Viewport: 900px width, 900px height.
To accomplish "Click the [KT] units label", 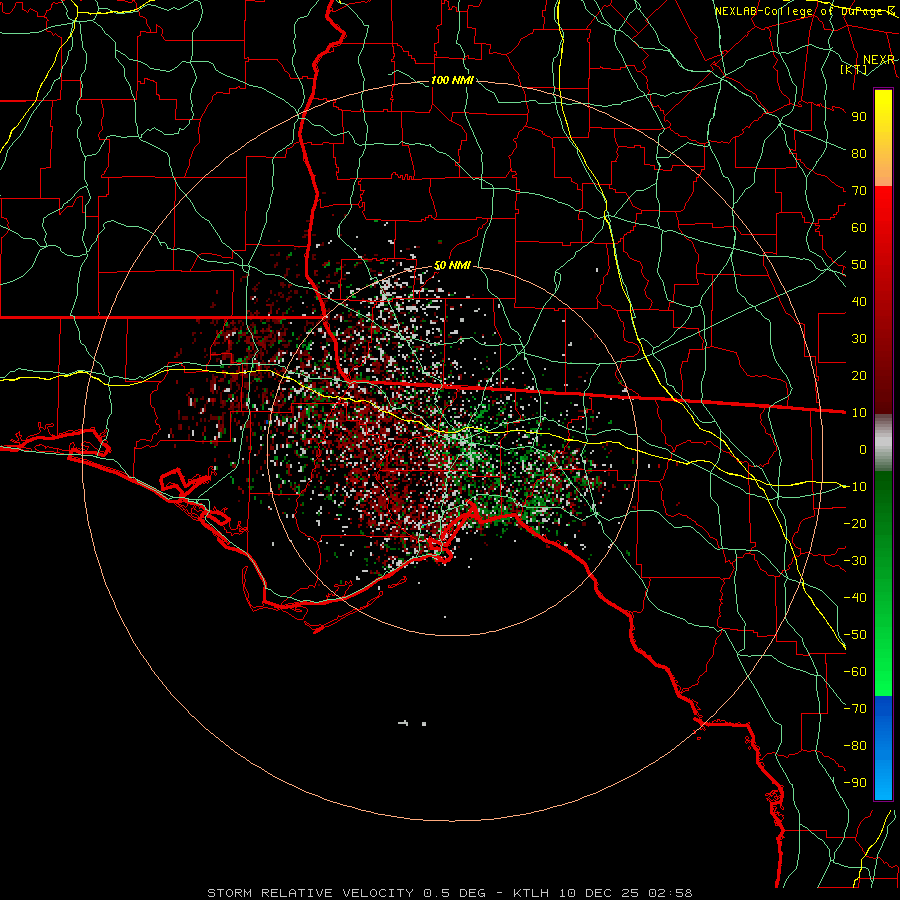I will coord(854,69).
